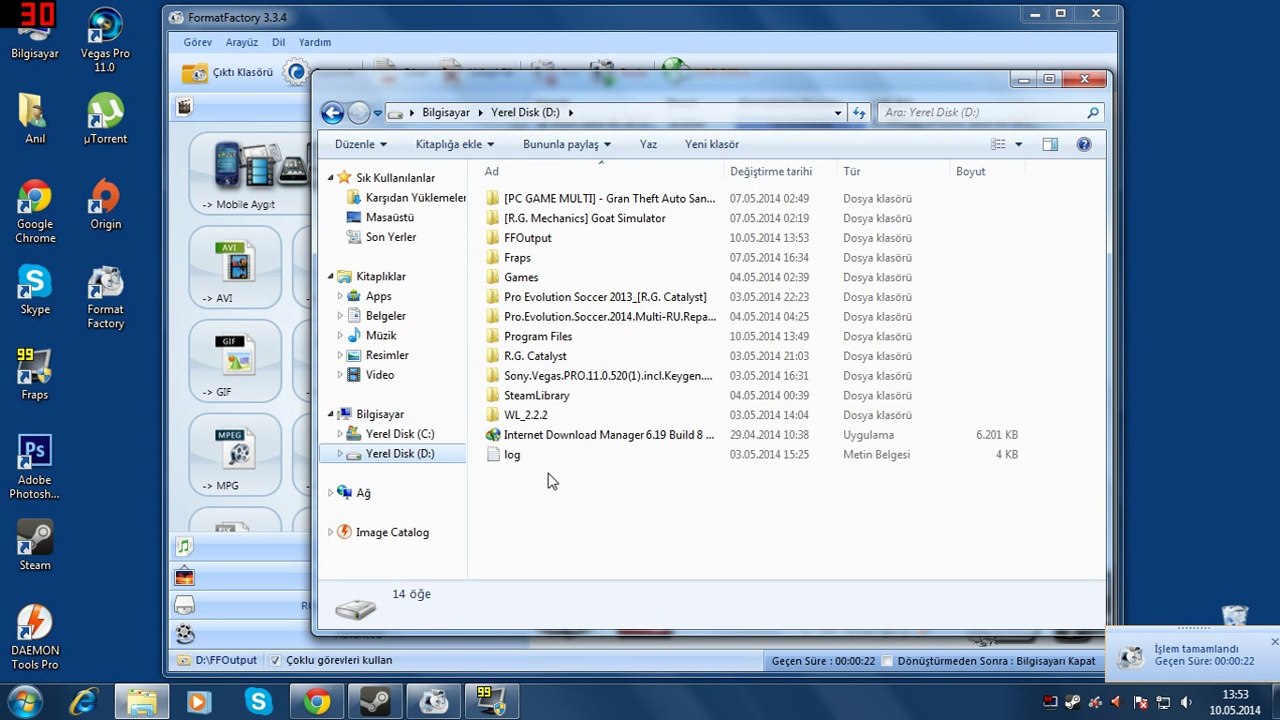Open Fraps from the taskbar
Image resolution: width=1280 pixels, height=720 pixels.
491,701
